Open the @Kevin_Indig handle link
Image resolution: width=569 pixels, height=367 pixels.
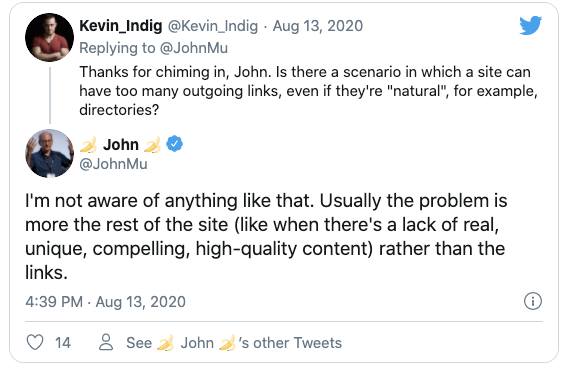pyautogui.click(x=213, y=26)
